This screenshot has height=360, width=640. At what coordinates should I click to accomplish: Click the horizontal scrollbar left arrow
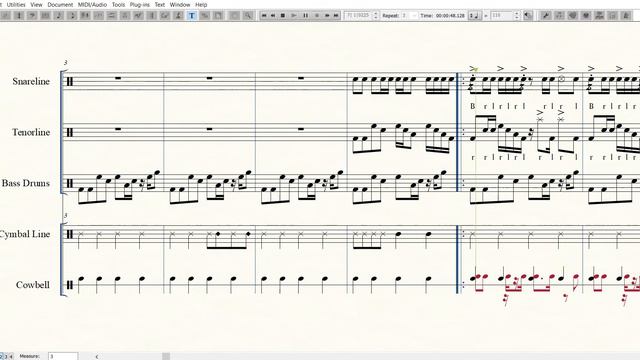pyautogui.click(x=97, y=356)
